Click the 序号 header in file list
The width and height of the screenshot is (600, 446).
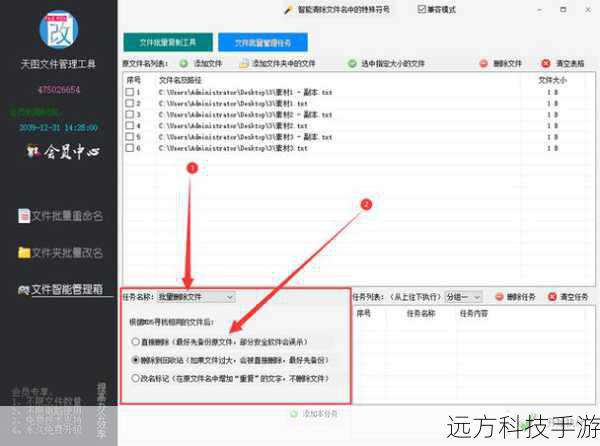tap(134, 80)
